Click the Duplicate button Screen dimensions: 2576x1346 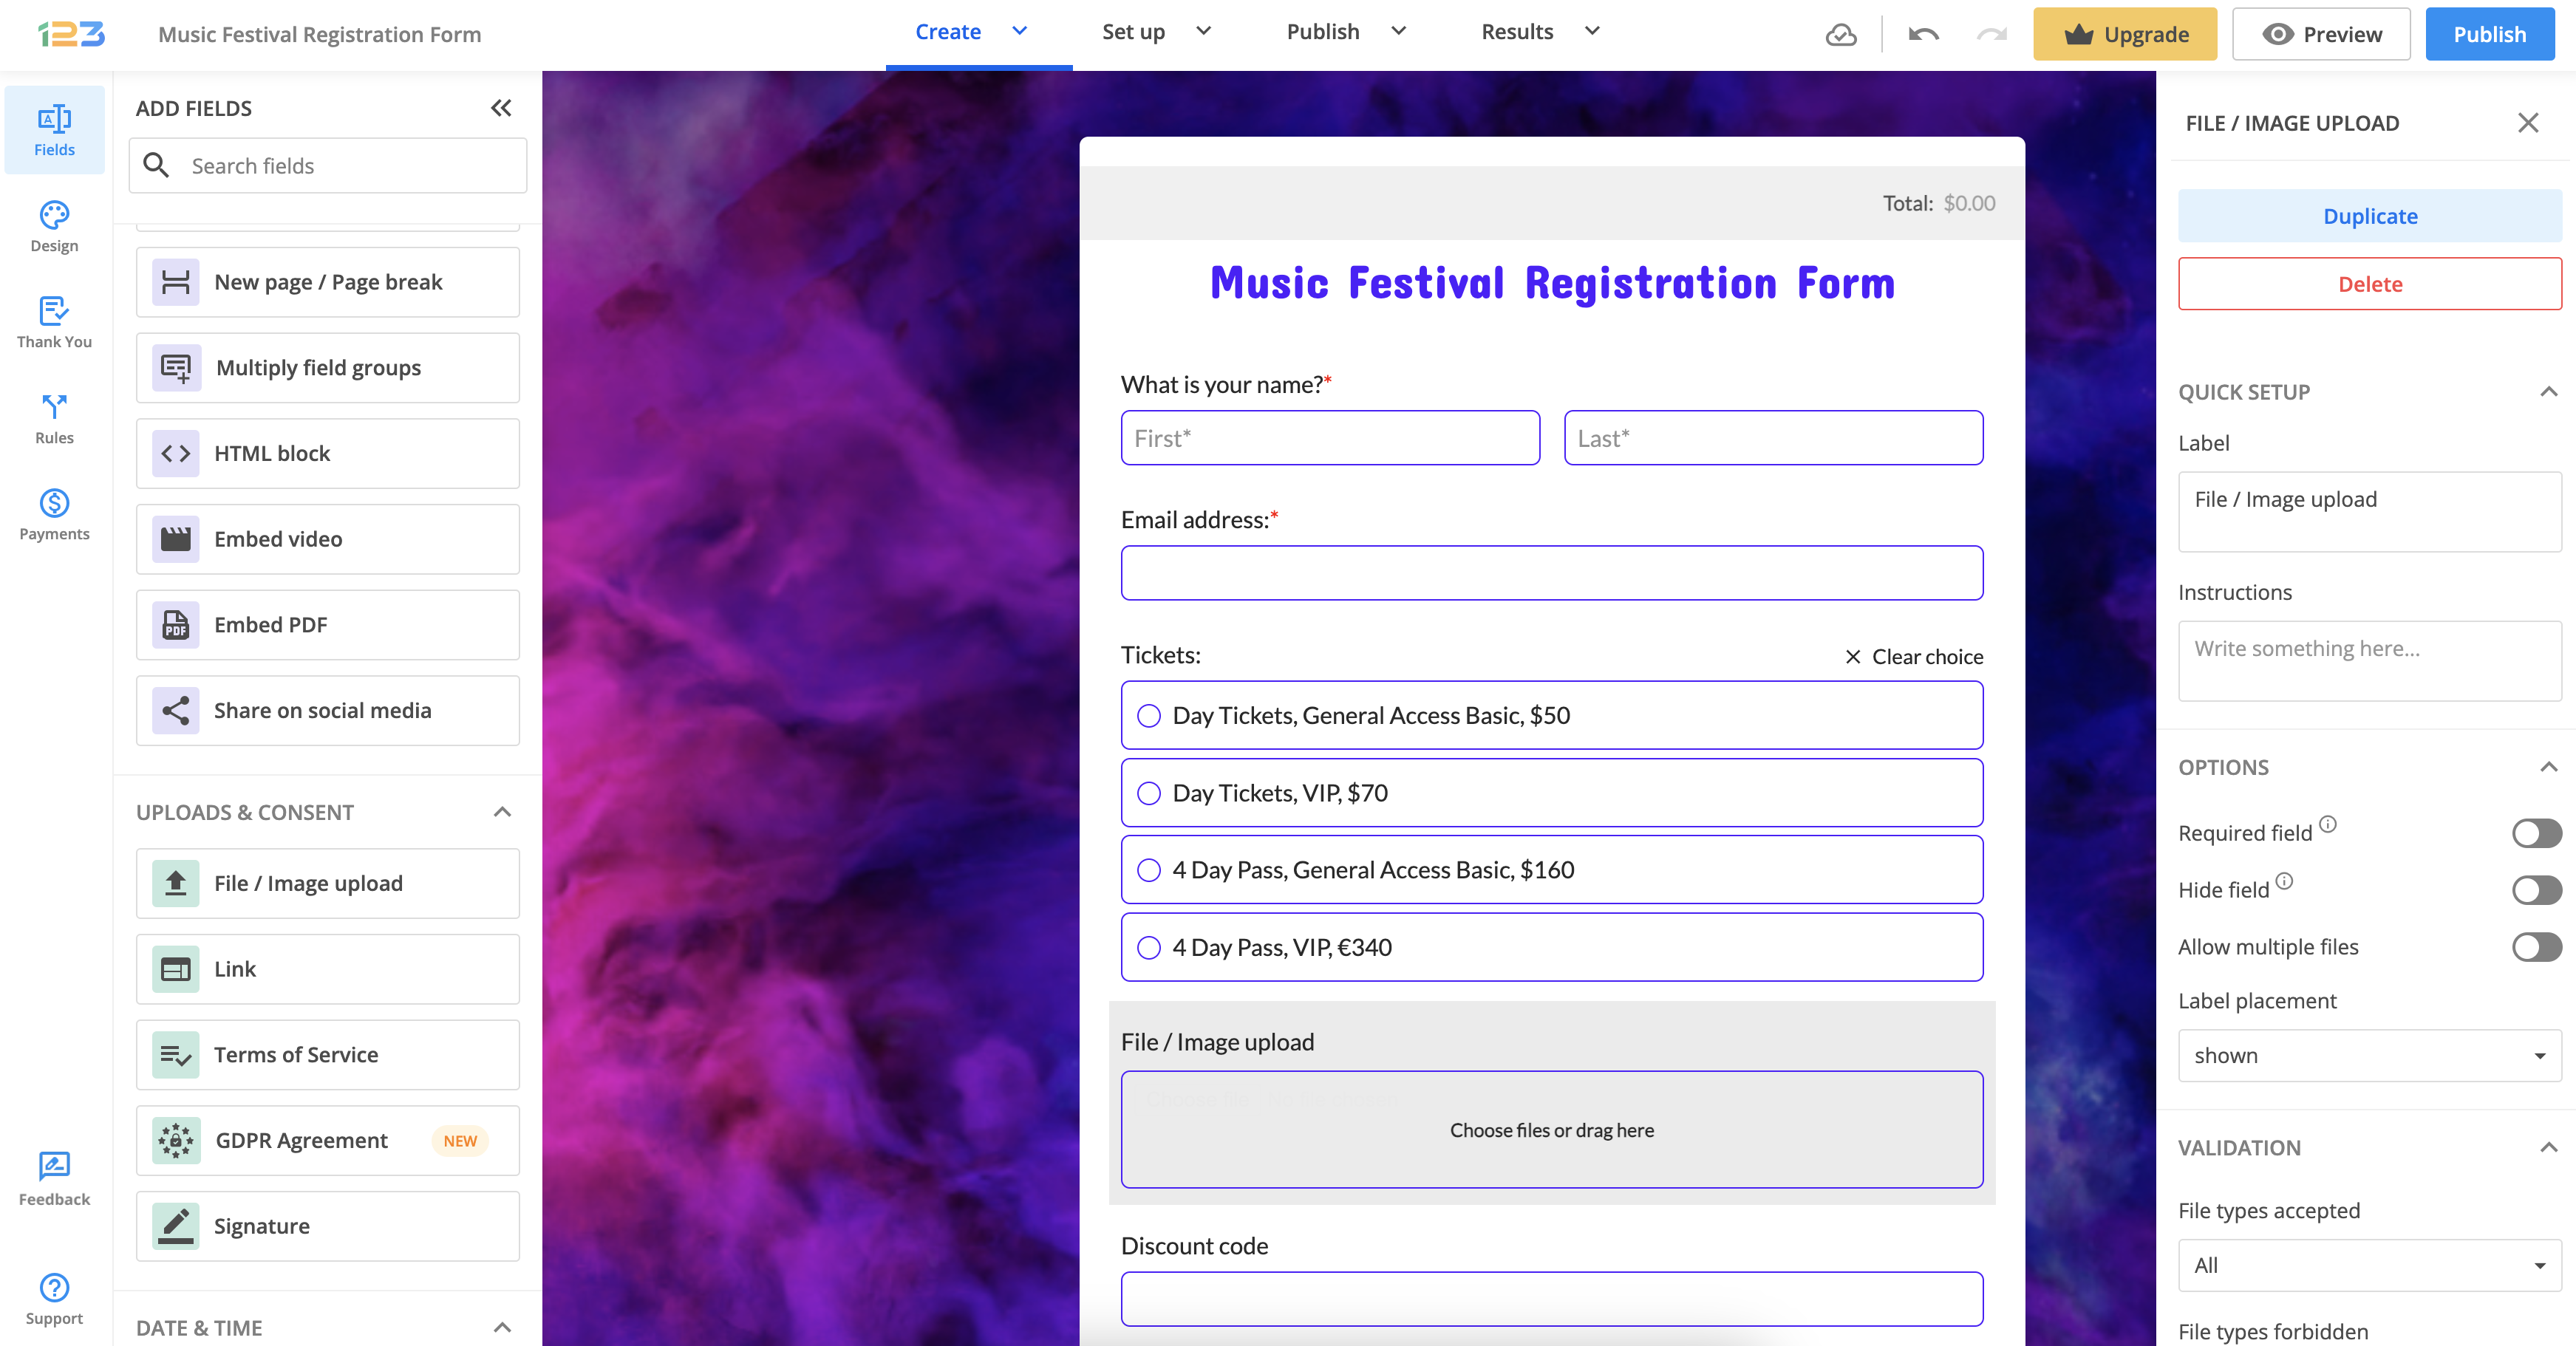click(x=2370, y=215)
